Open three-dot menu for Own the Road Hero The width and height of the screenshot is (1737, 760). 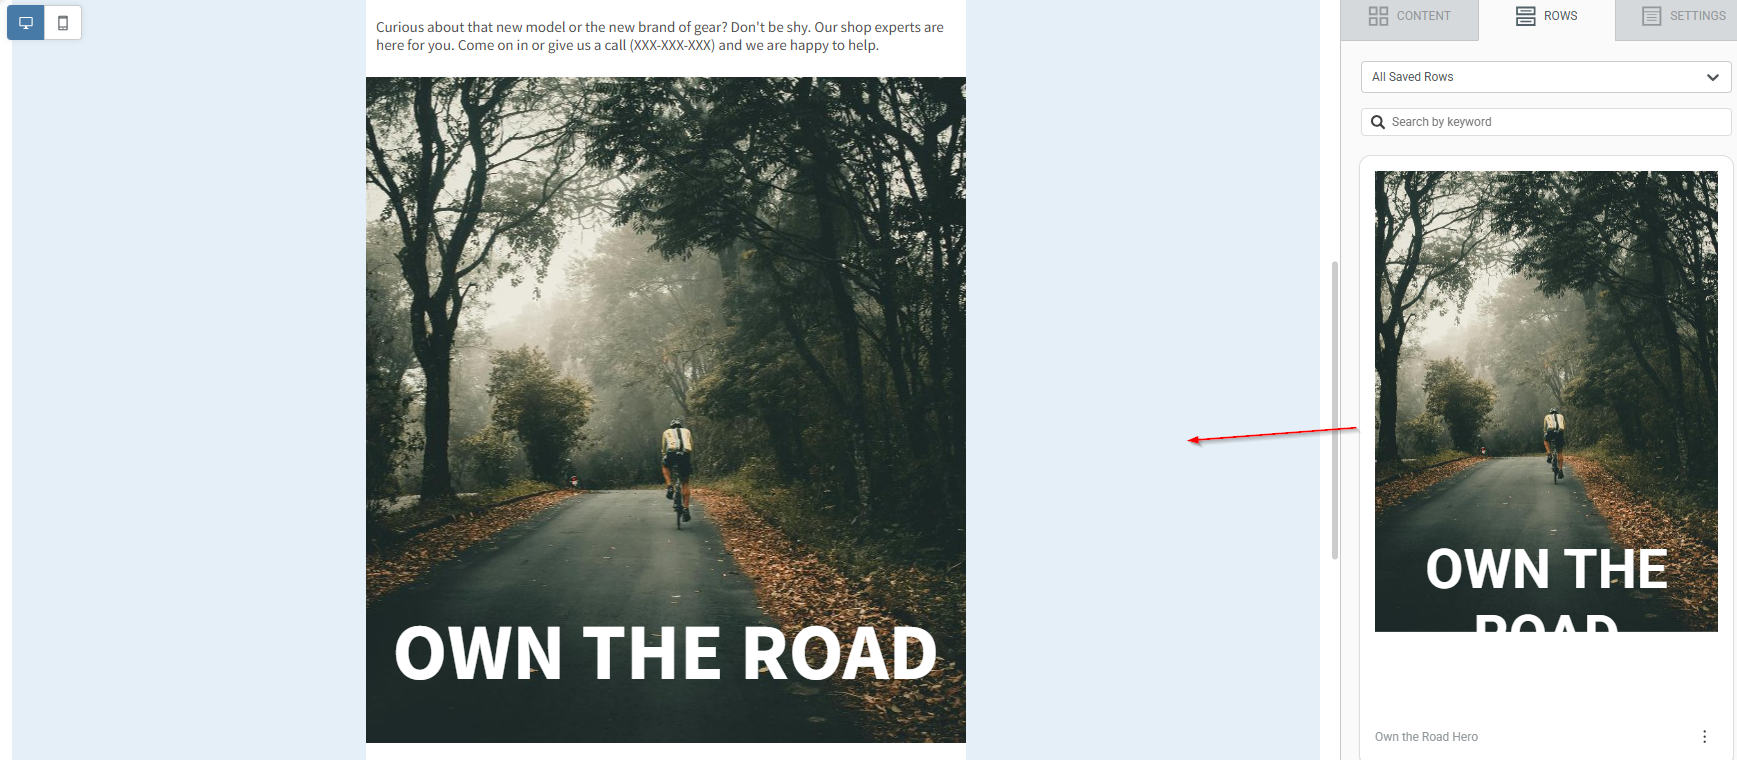[x=1704, y=736]
